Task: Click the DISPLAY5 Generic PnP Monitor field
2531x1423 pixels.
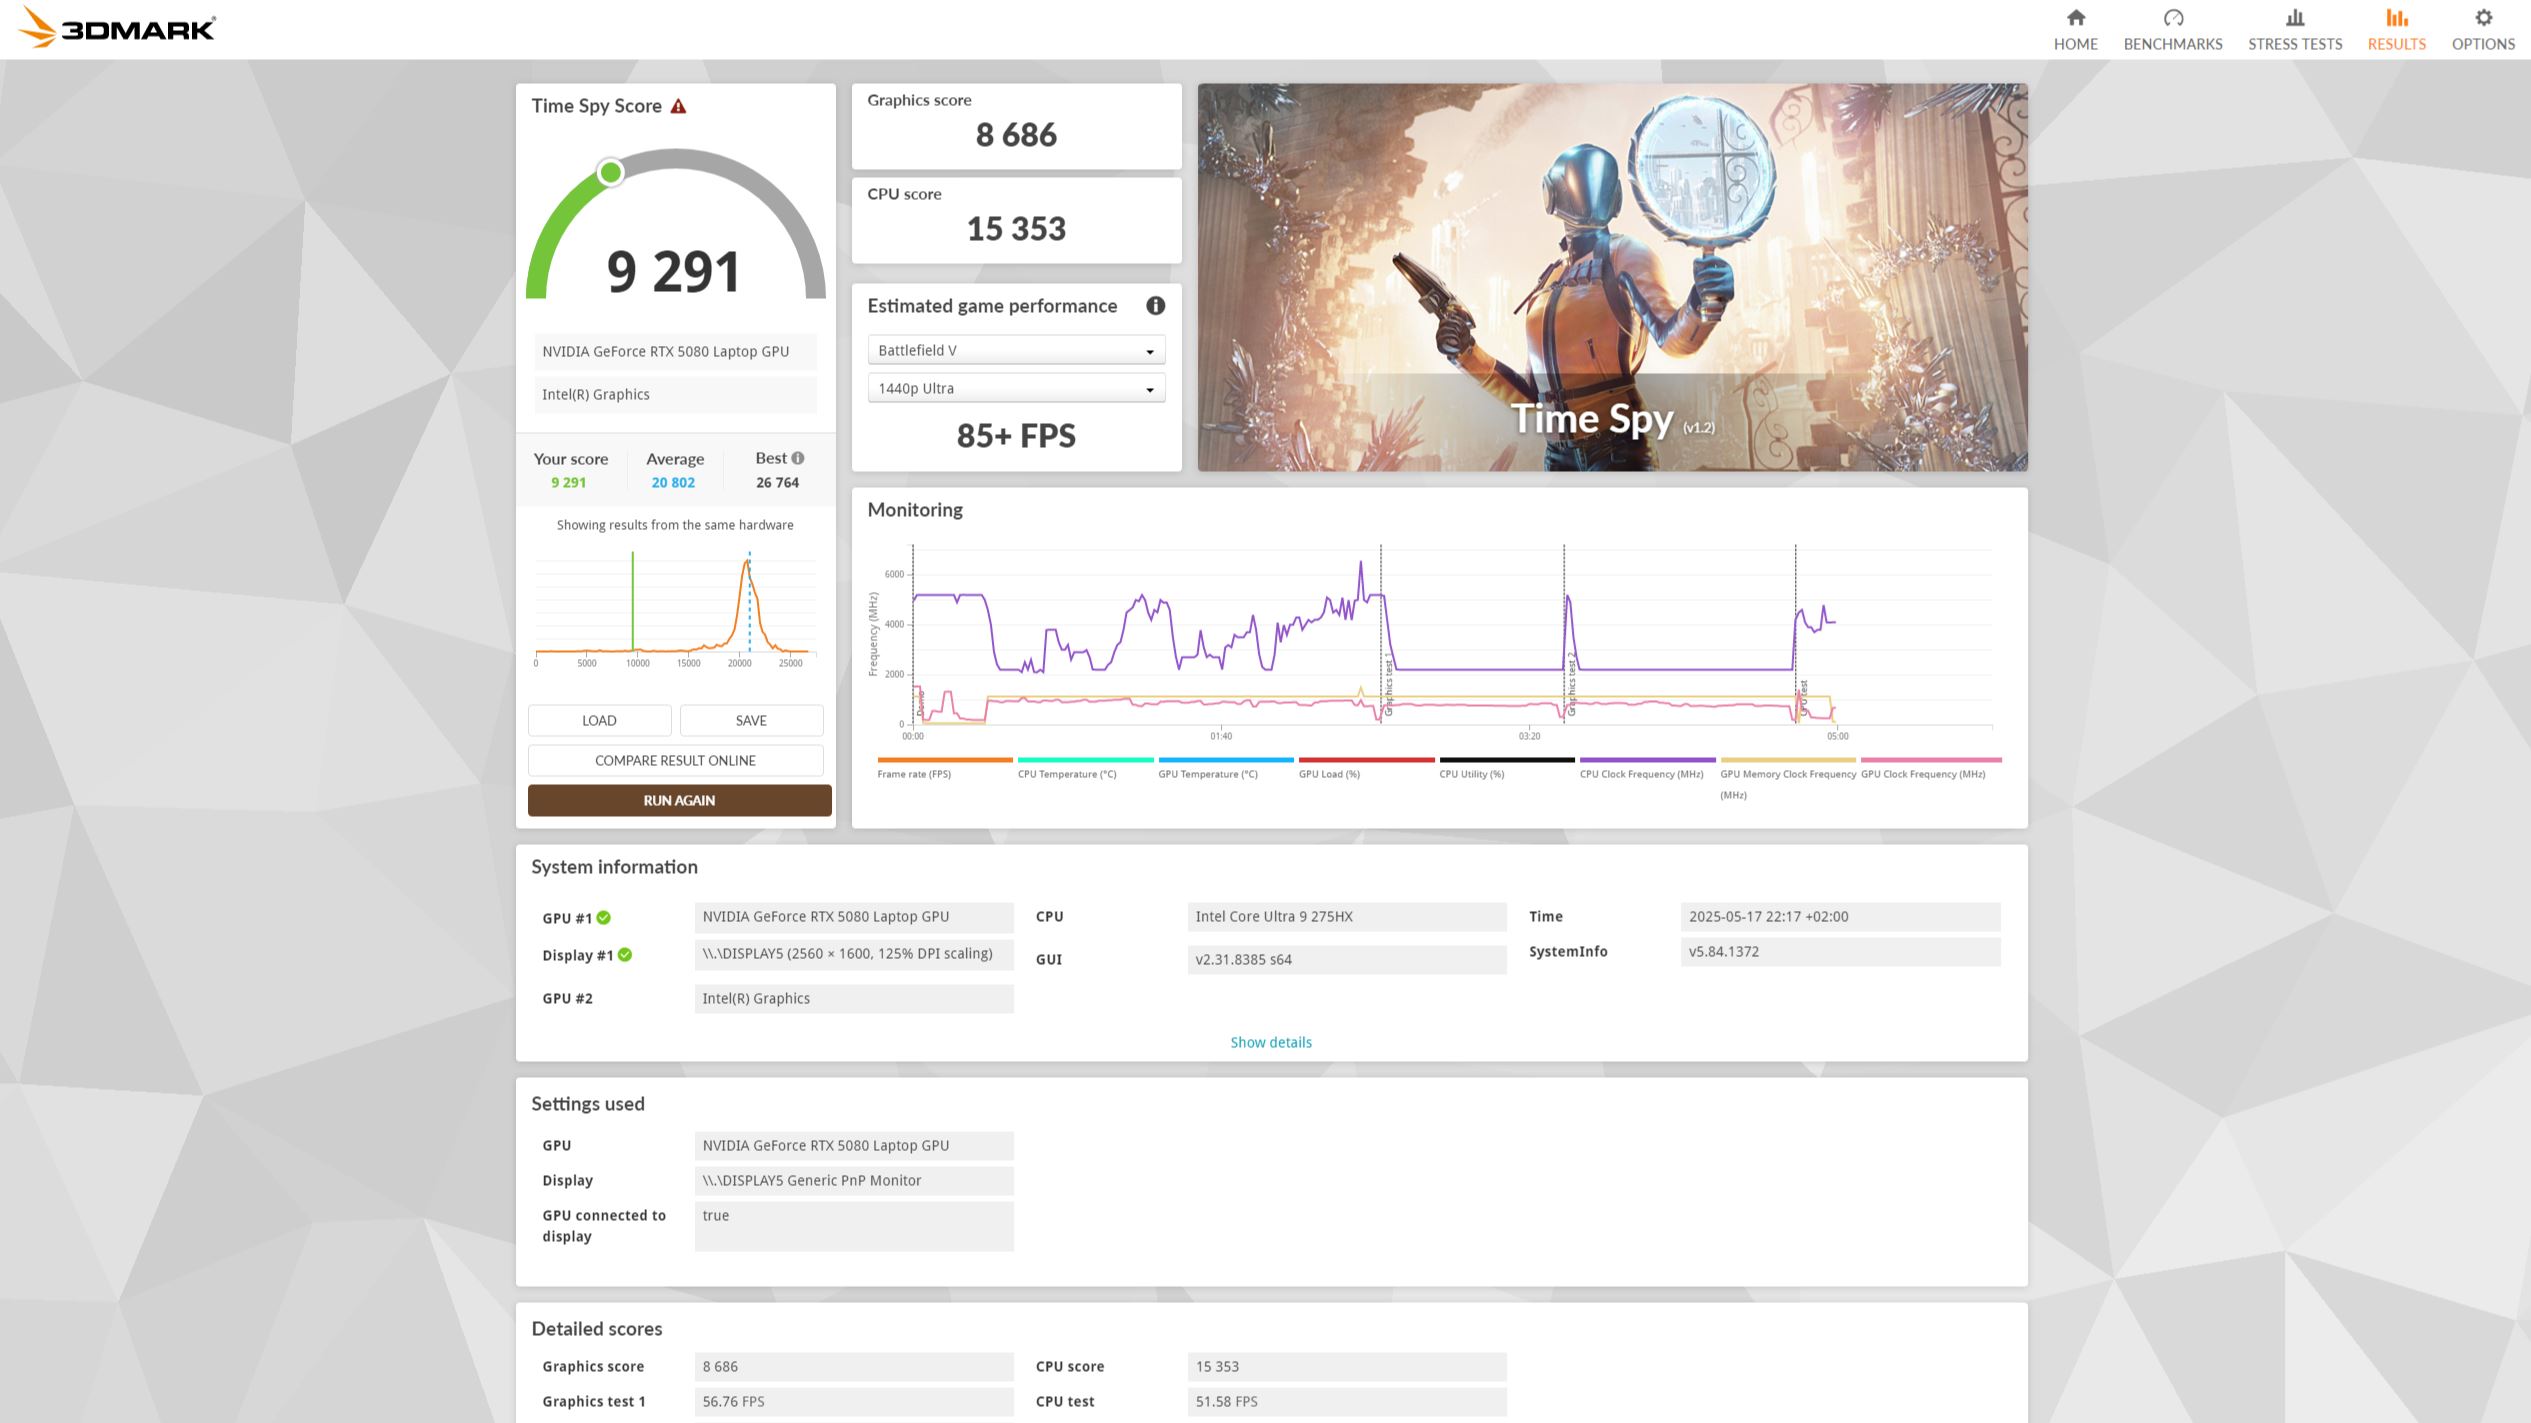Action: [854, 1181]
